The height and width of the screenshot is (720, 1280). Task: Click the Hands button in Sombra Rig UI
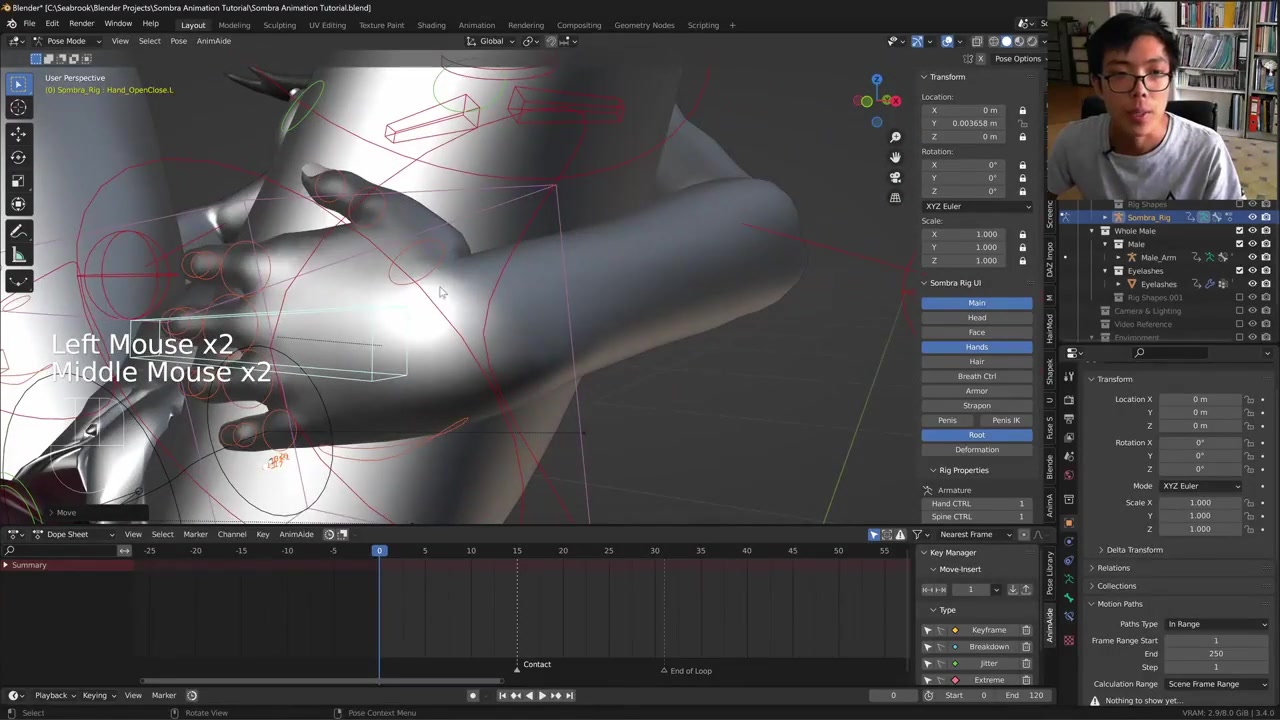[976, 347]
